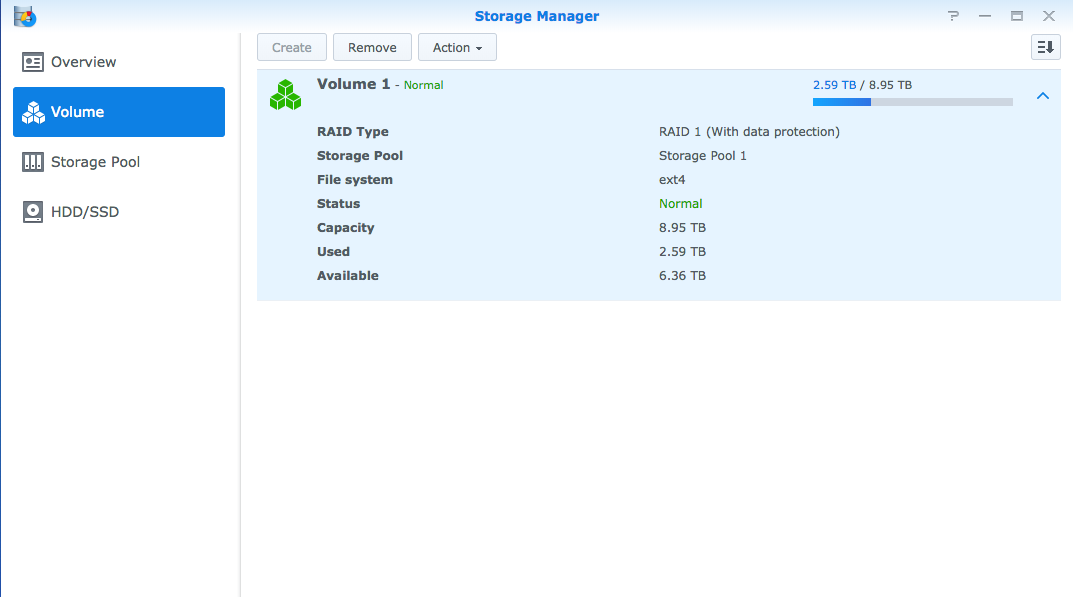Click the Storage Manager app icon top-left
This screenshot has height=597, width=1073.
pyautogui.click(x=24, y=15)
